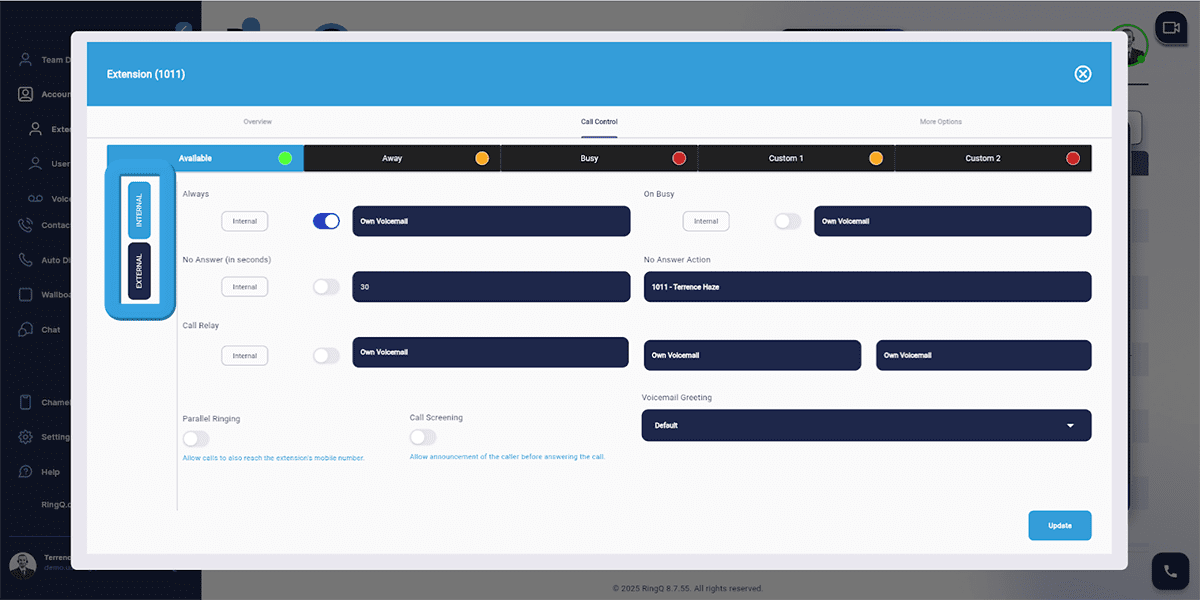Select the Contacts phone icon in sidebar
The image size is (1200, 600).
coord(26,225)
